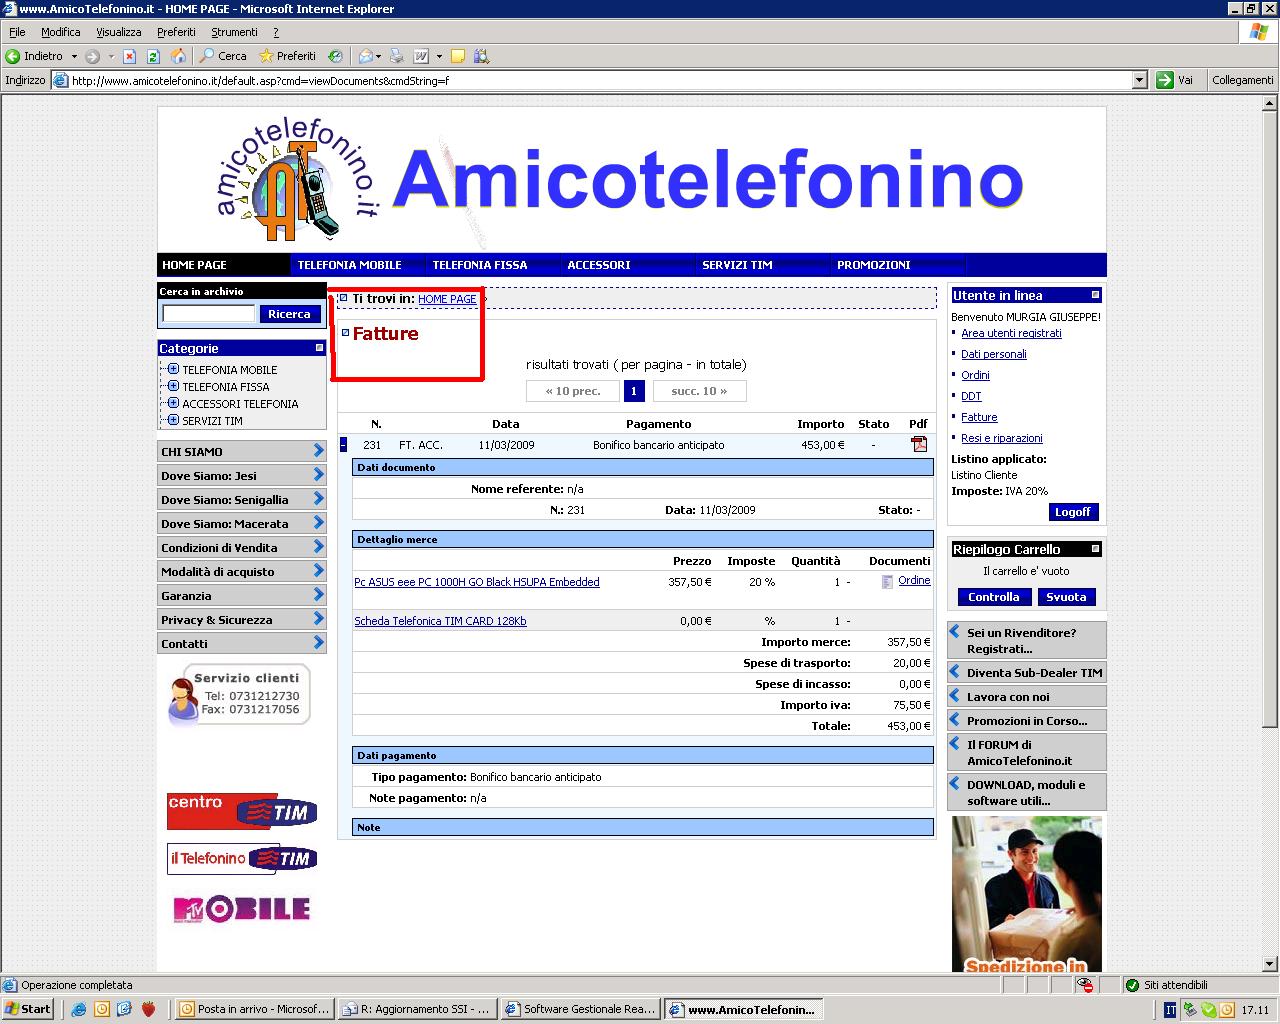The height and width of the screenshot is (1024, 1280).
Task: Click the Logoff button
Action: click(x=1072, y=512)
